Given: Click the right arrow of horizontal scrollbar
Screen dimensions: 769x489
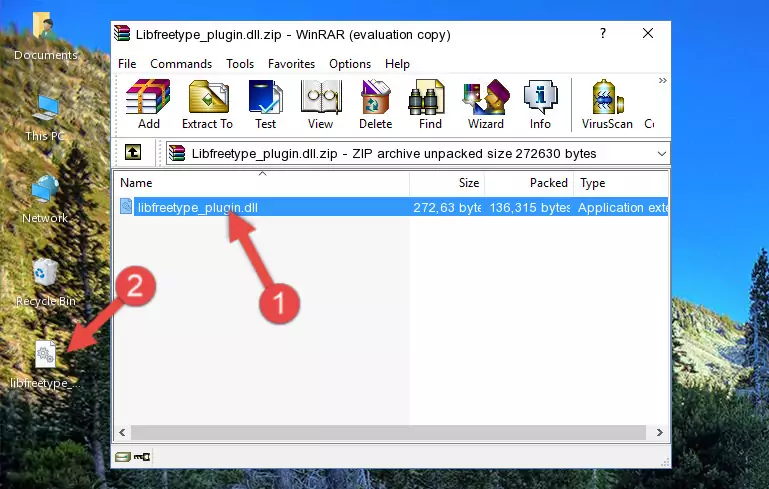Looking at the screenshot, I should [660, 433].
